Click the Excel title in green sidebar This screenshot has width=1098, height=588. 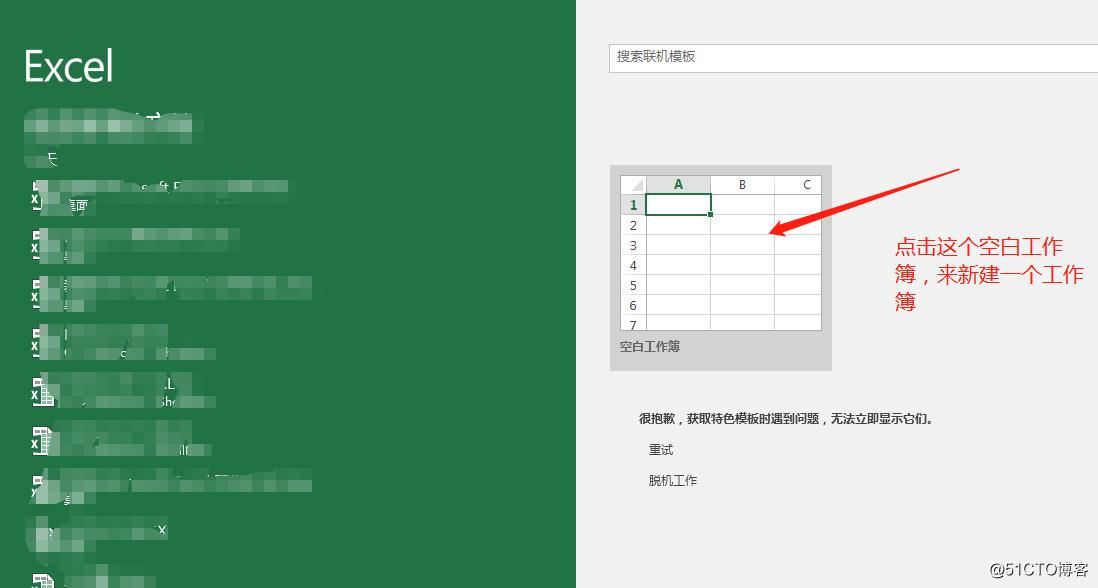click(69, 66)
